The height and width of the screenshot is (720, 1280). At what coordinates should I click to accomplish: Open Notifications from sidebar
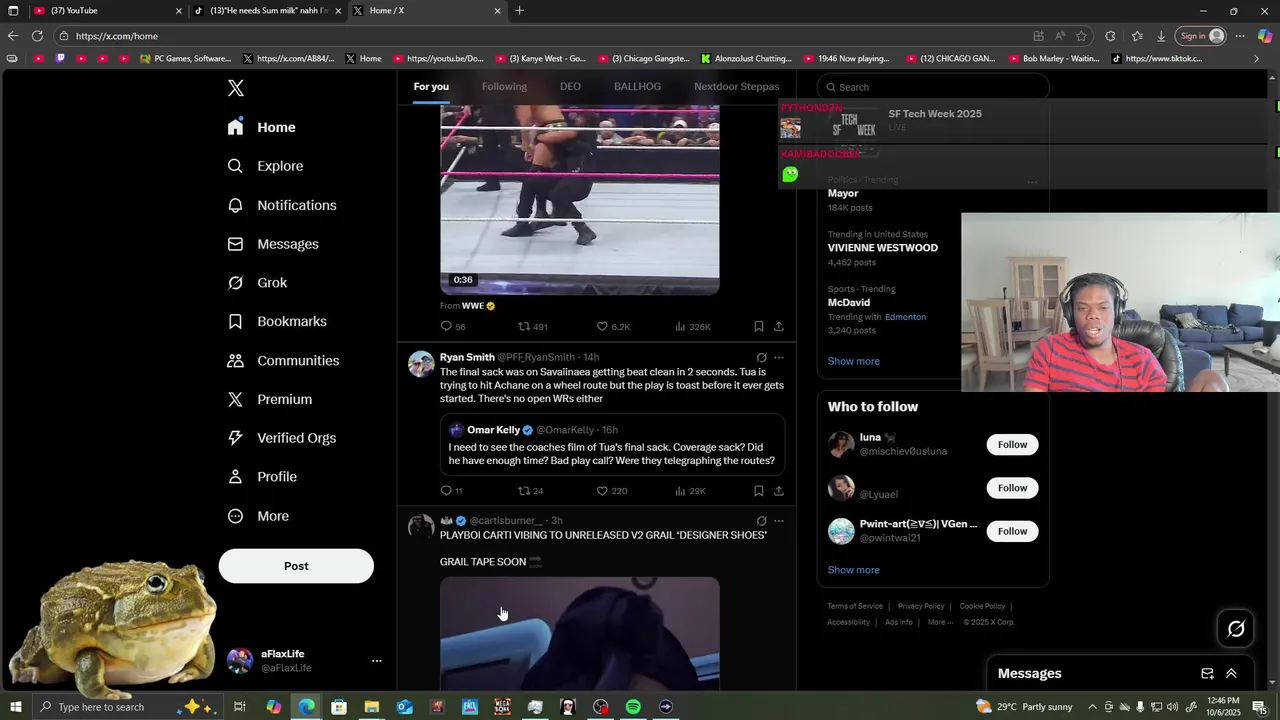point(282,205)
